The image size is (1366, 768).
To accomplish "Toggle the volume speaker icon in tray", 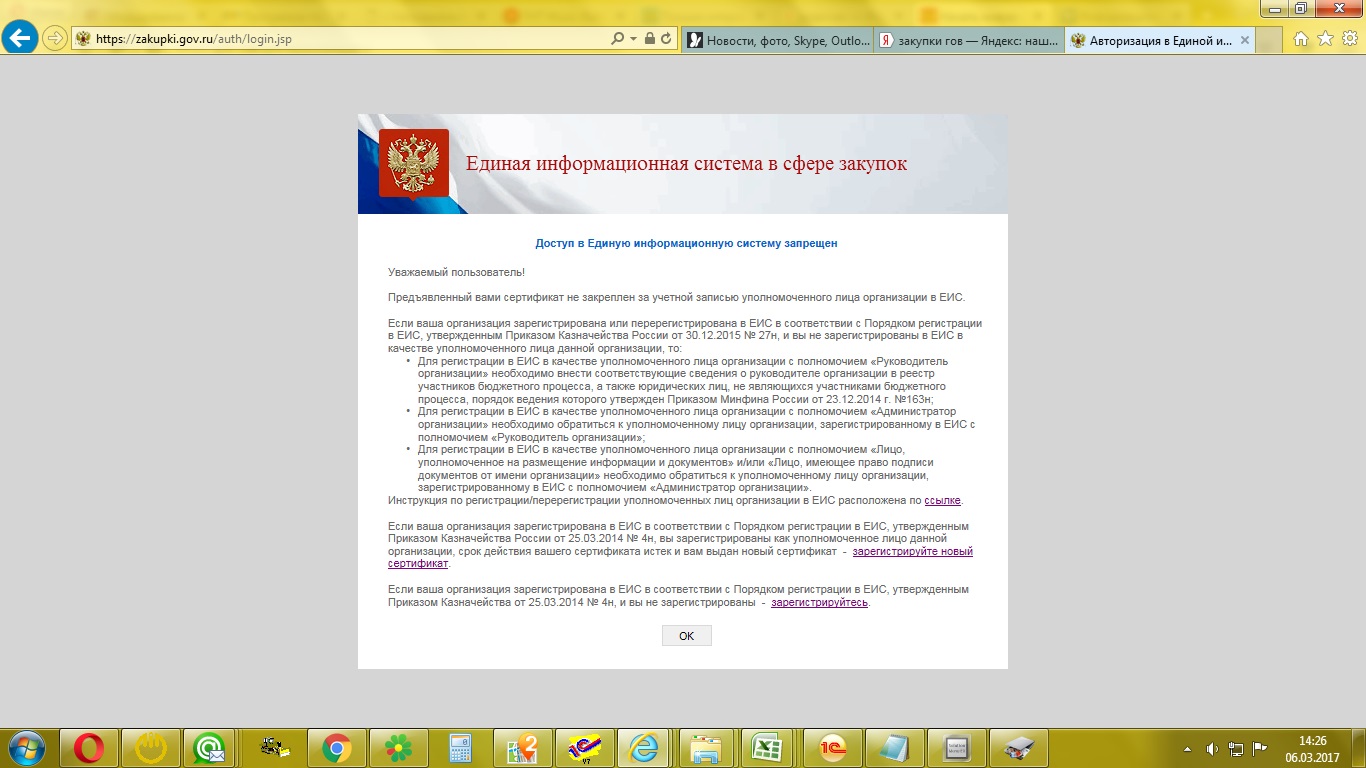I will point(1212,748).
